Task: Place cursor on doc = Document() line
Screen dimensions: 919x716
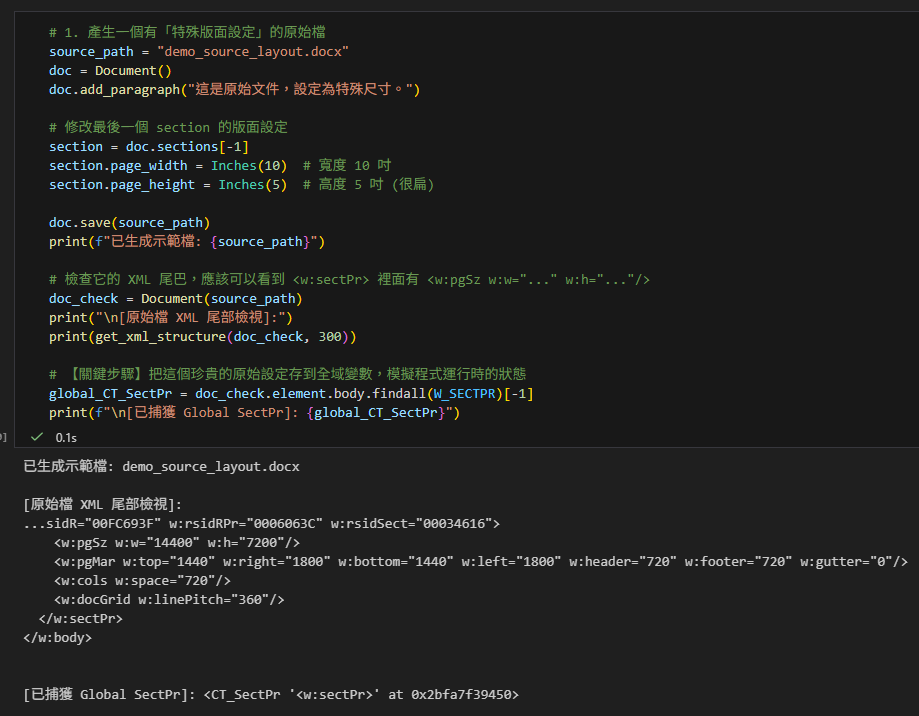Action: click(x=110, y=71)
